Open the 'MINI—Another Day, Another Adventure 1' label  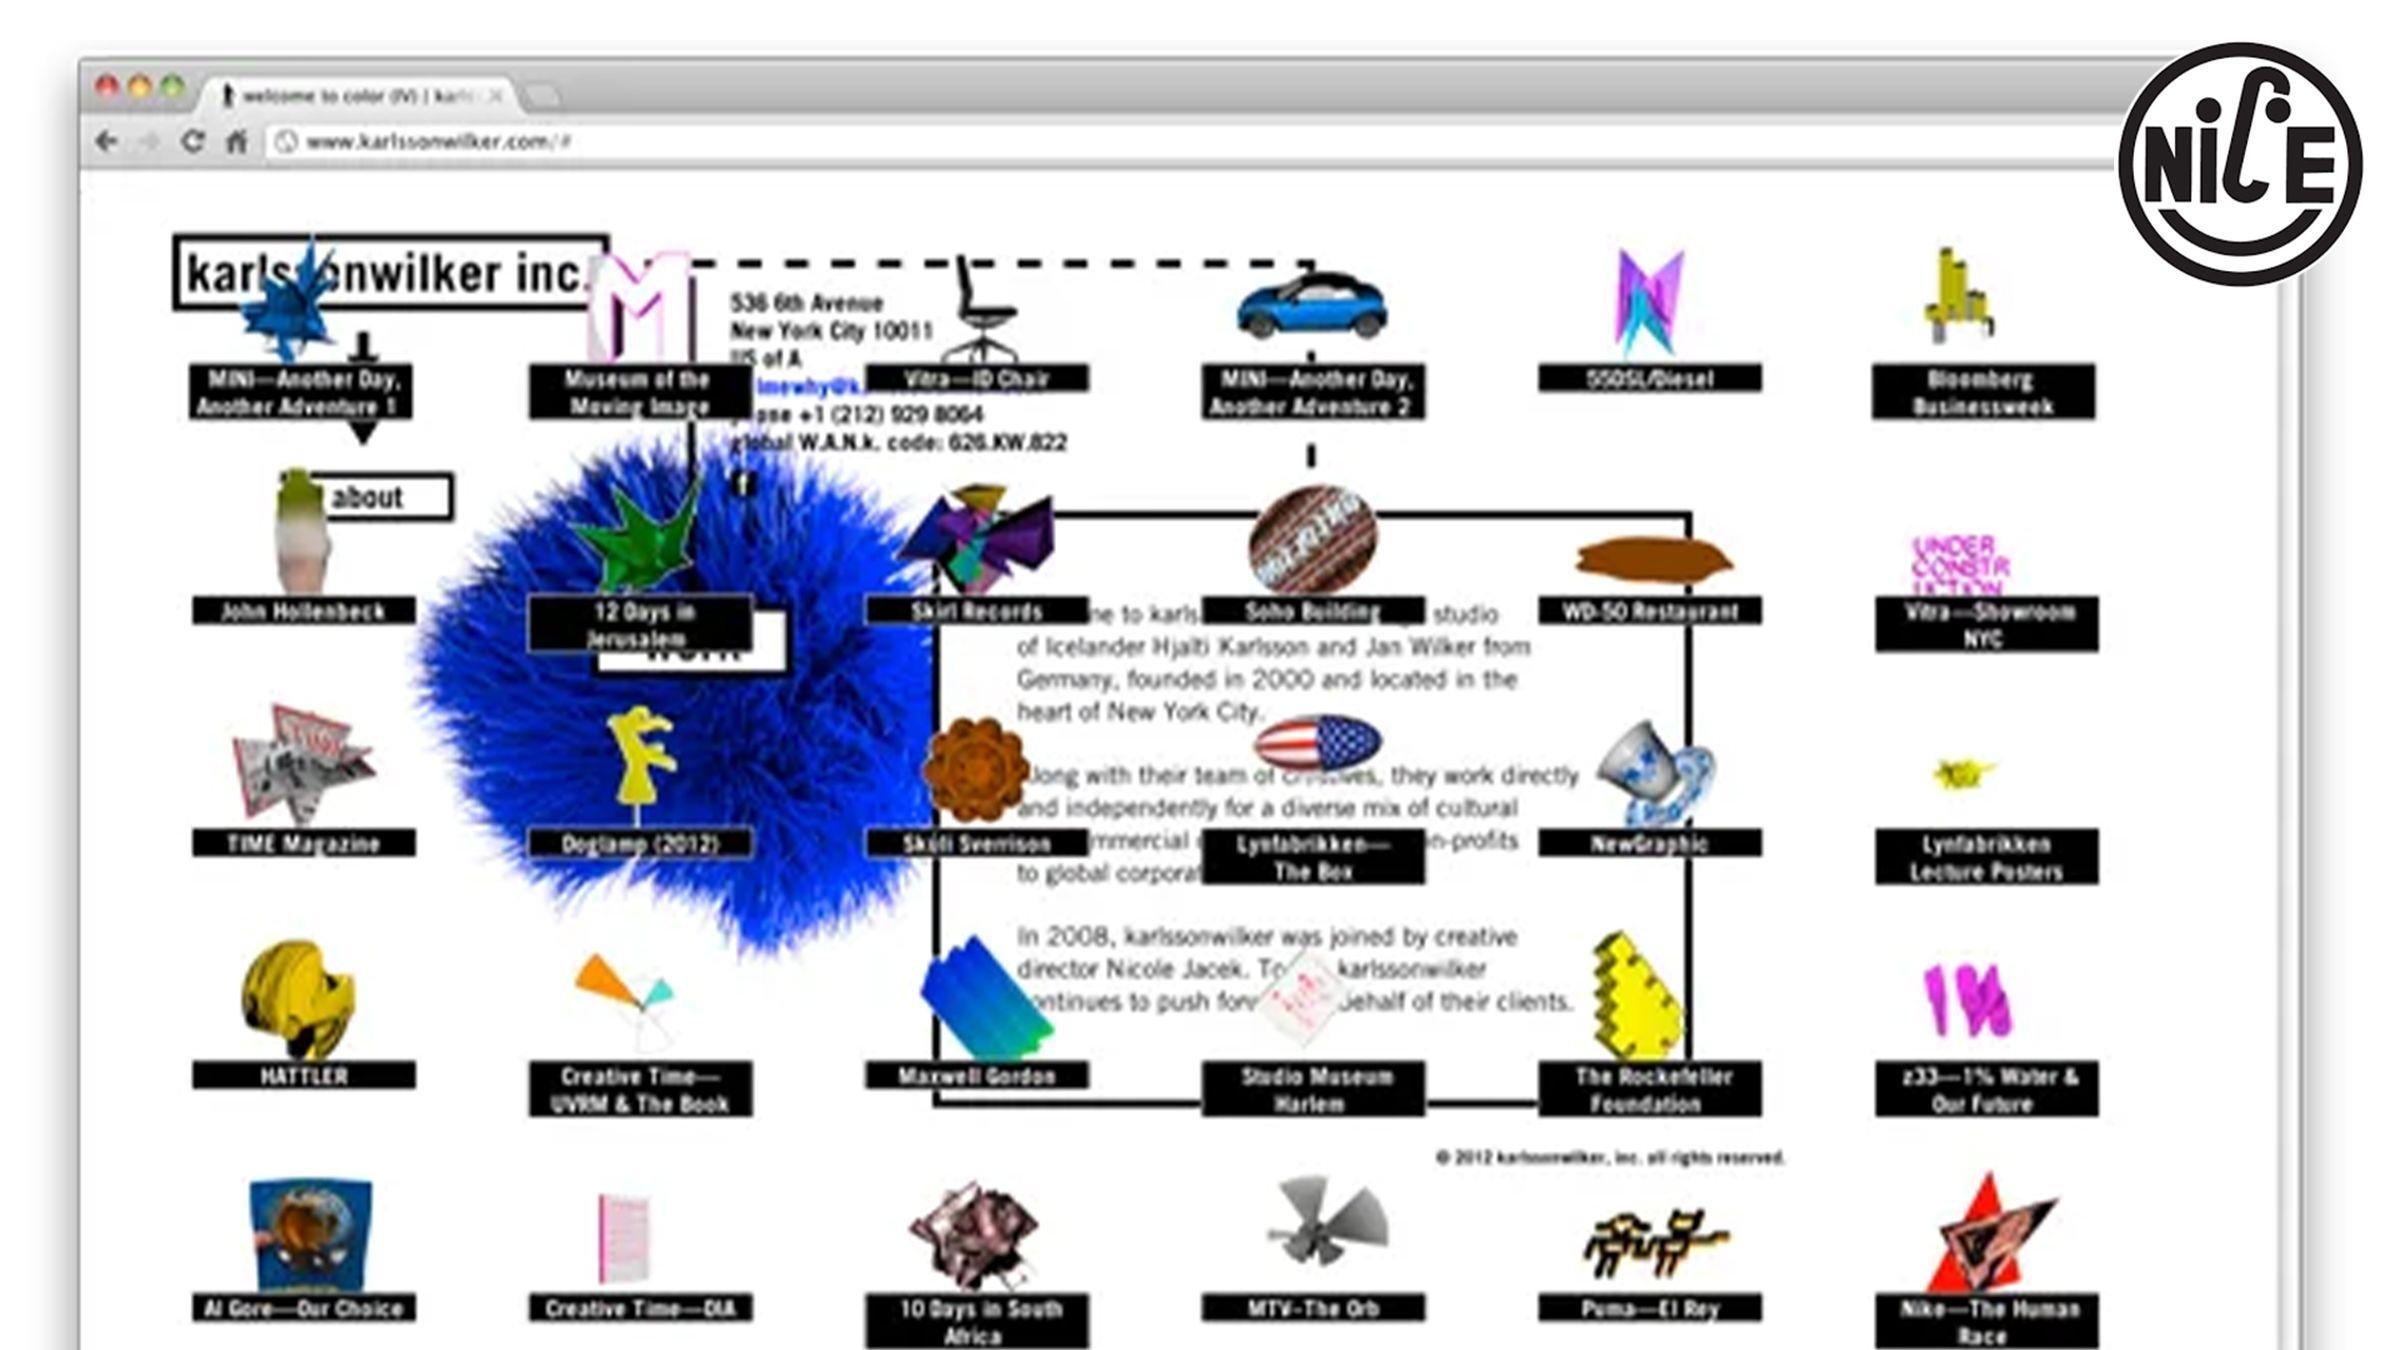pyautogui.click(x=300, y=392)
